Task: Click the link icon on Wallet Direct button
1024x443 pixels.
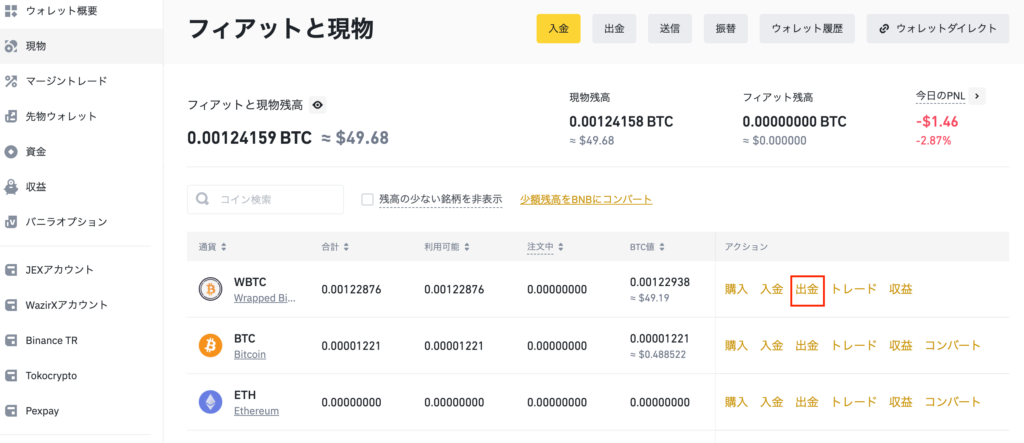Action: (x=884, y=29)
